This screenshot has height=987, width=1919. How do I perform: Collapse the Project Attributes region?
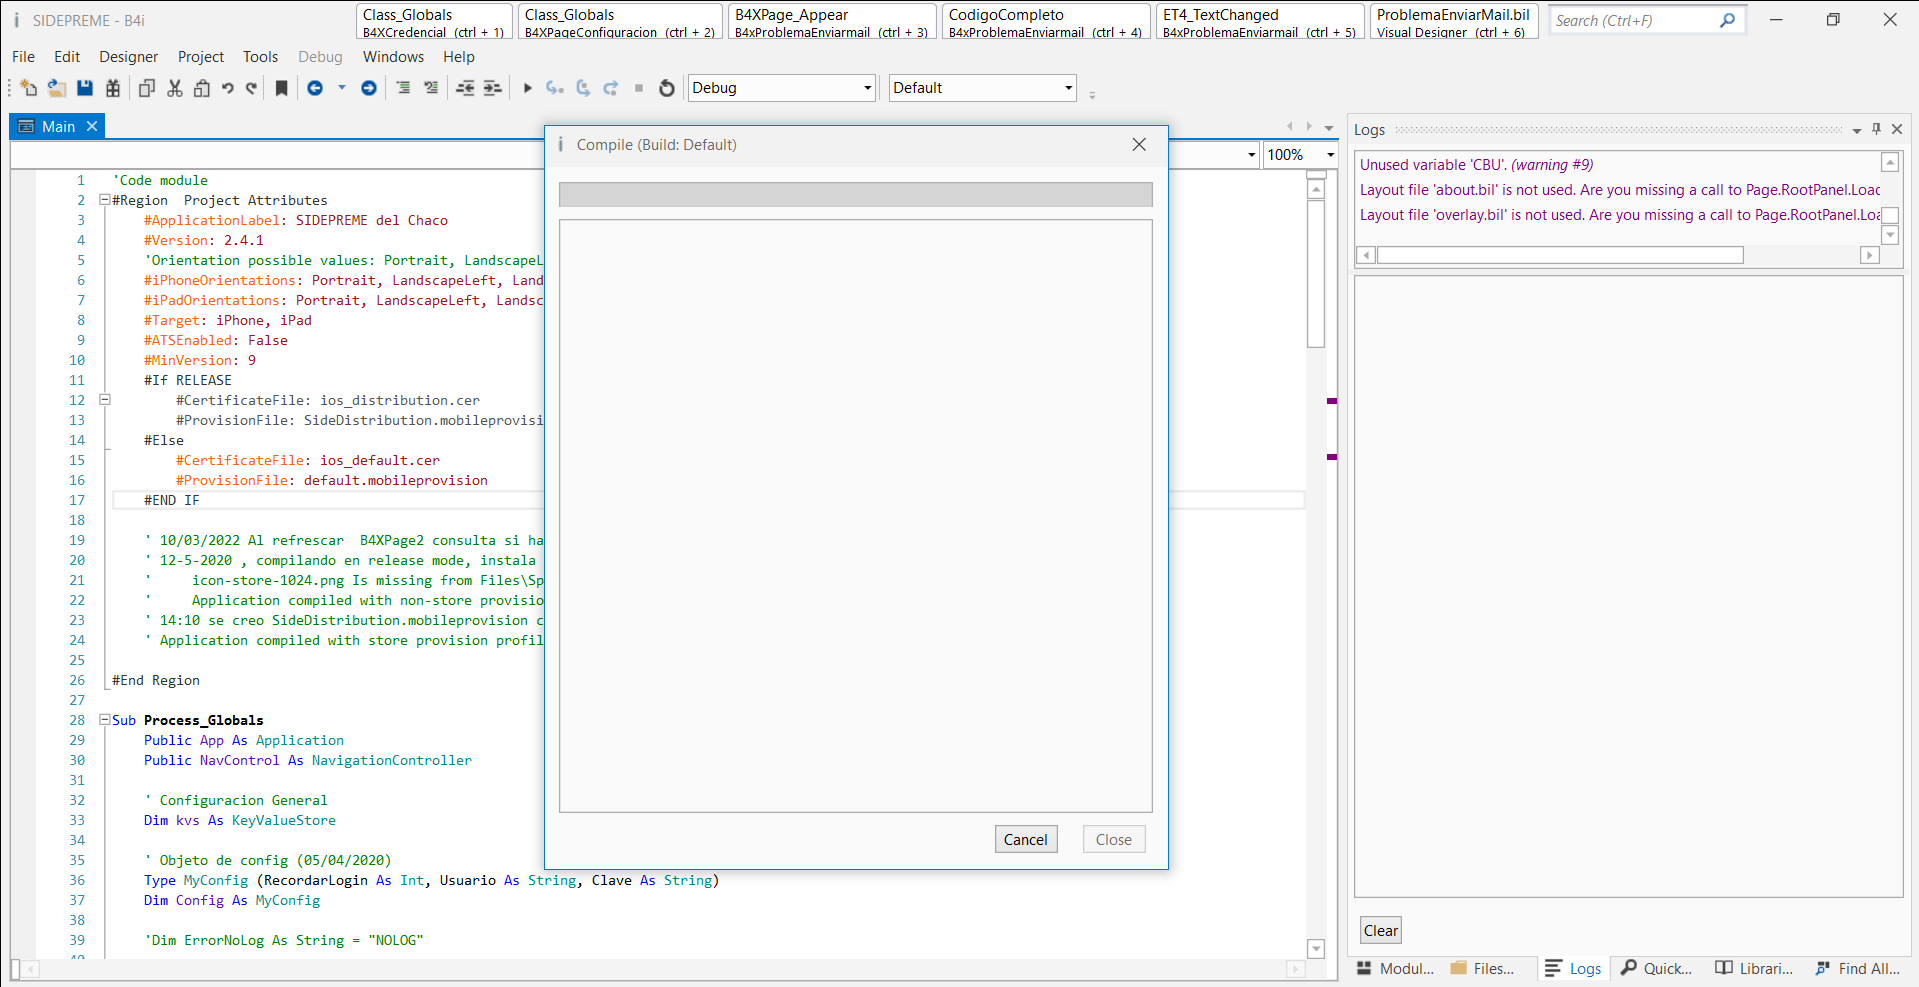[104, 200]
